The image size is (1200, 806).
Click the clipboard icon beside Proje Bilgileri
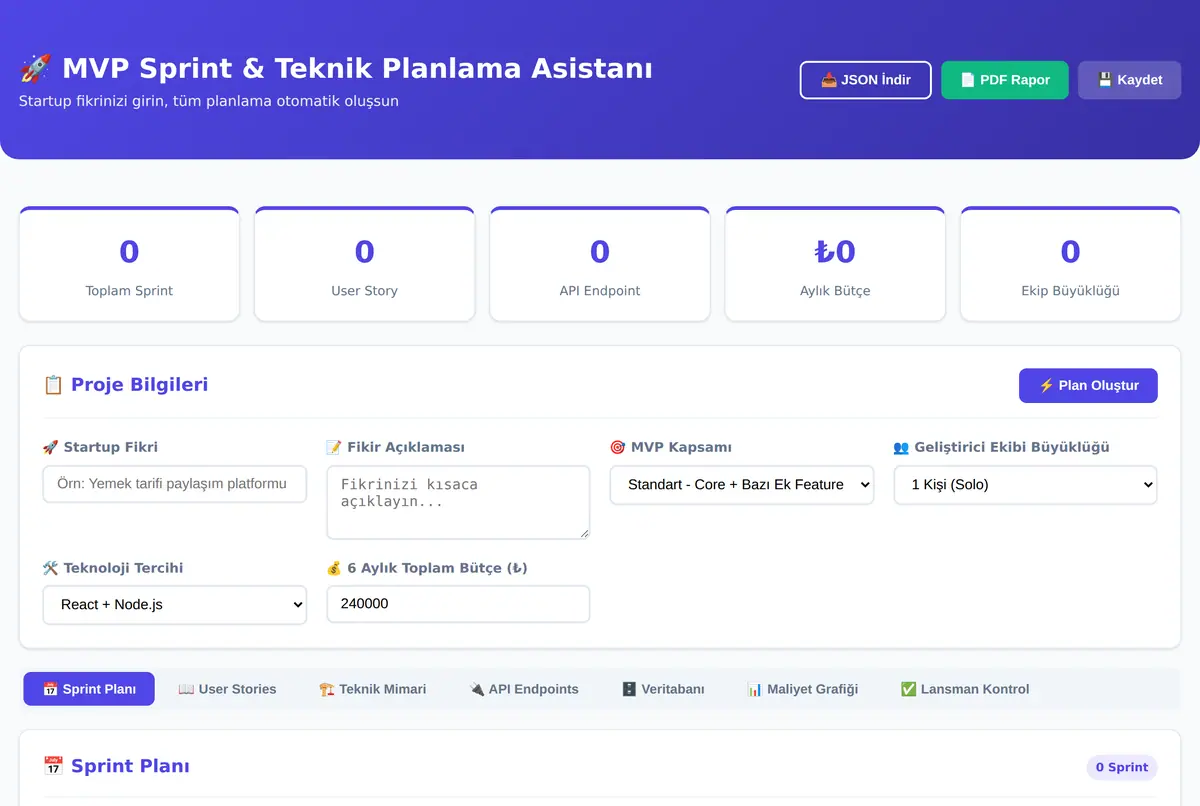click(53, 385)
